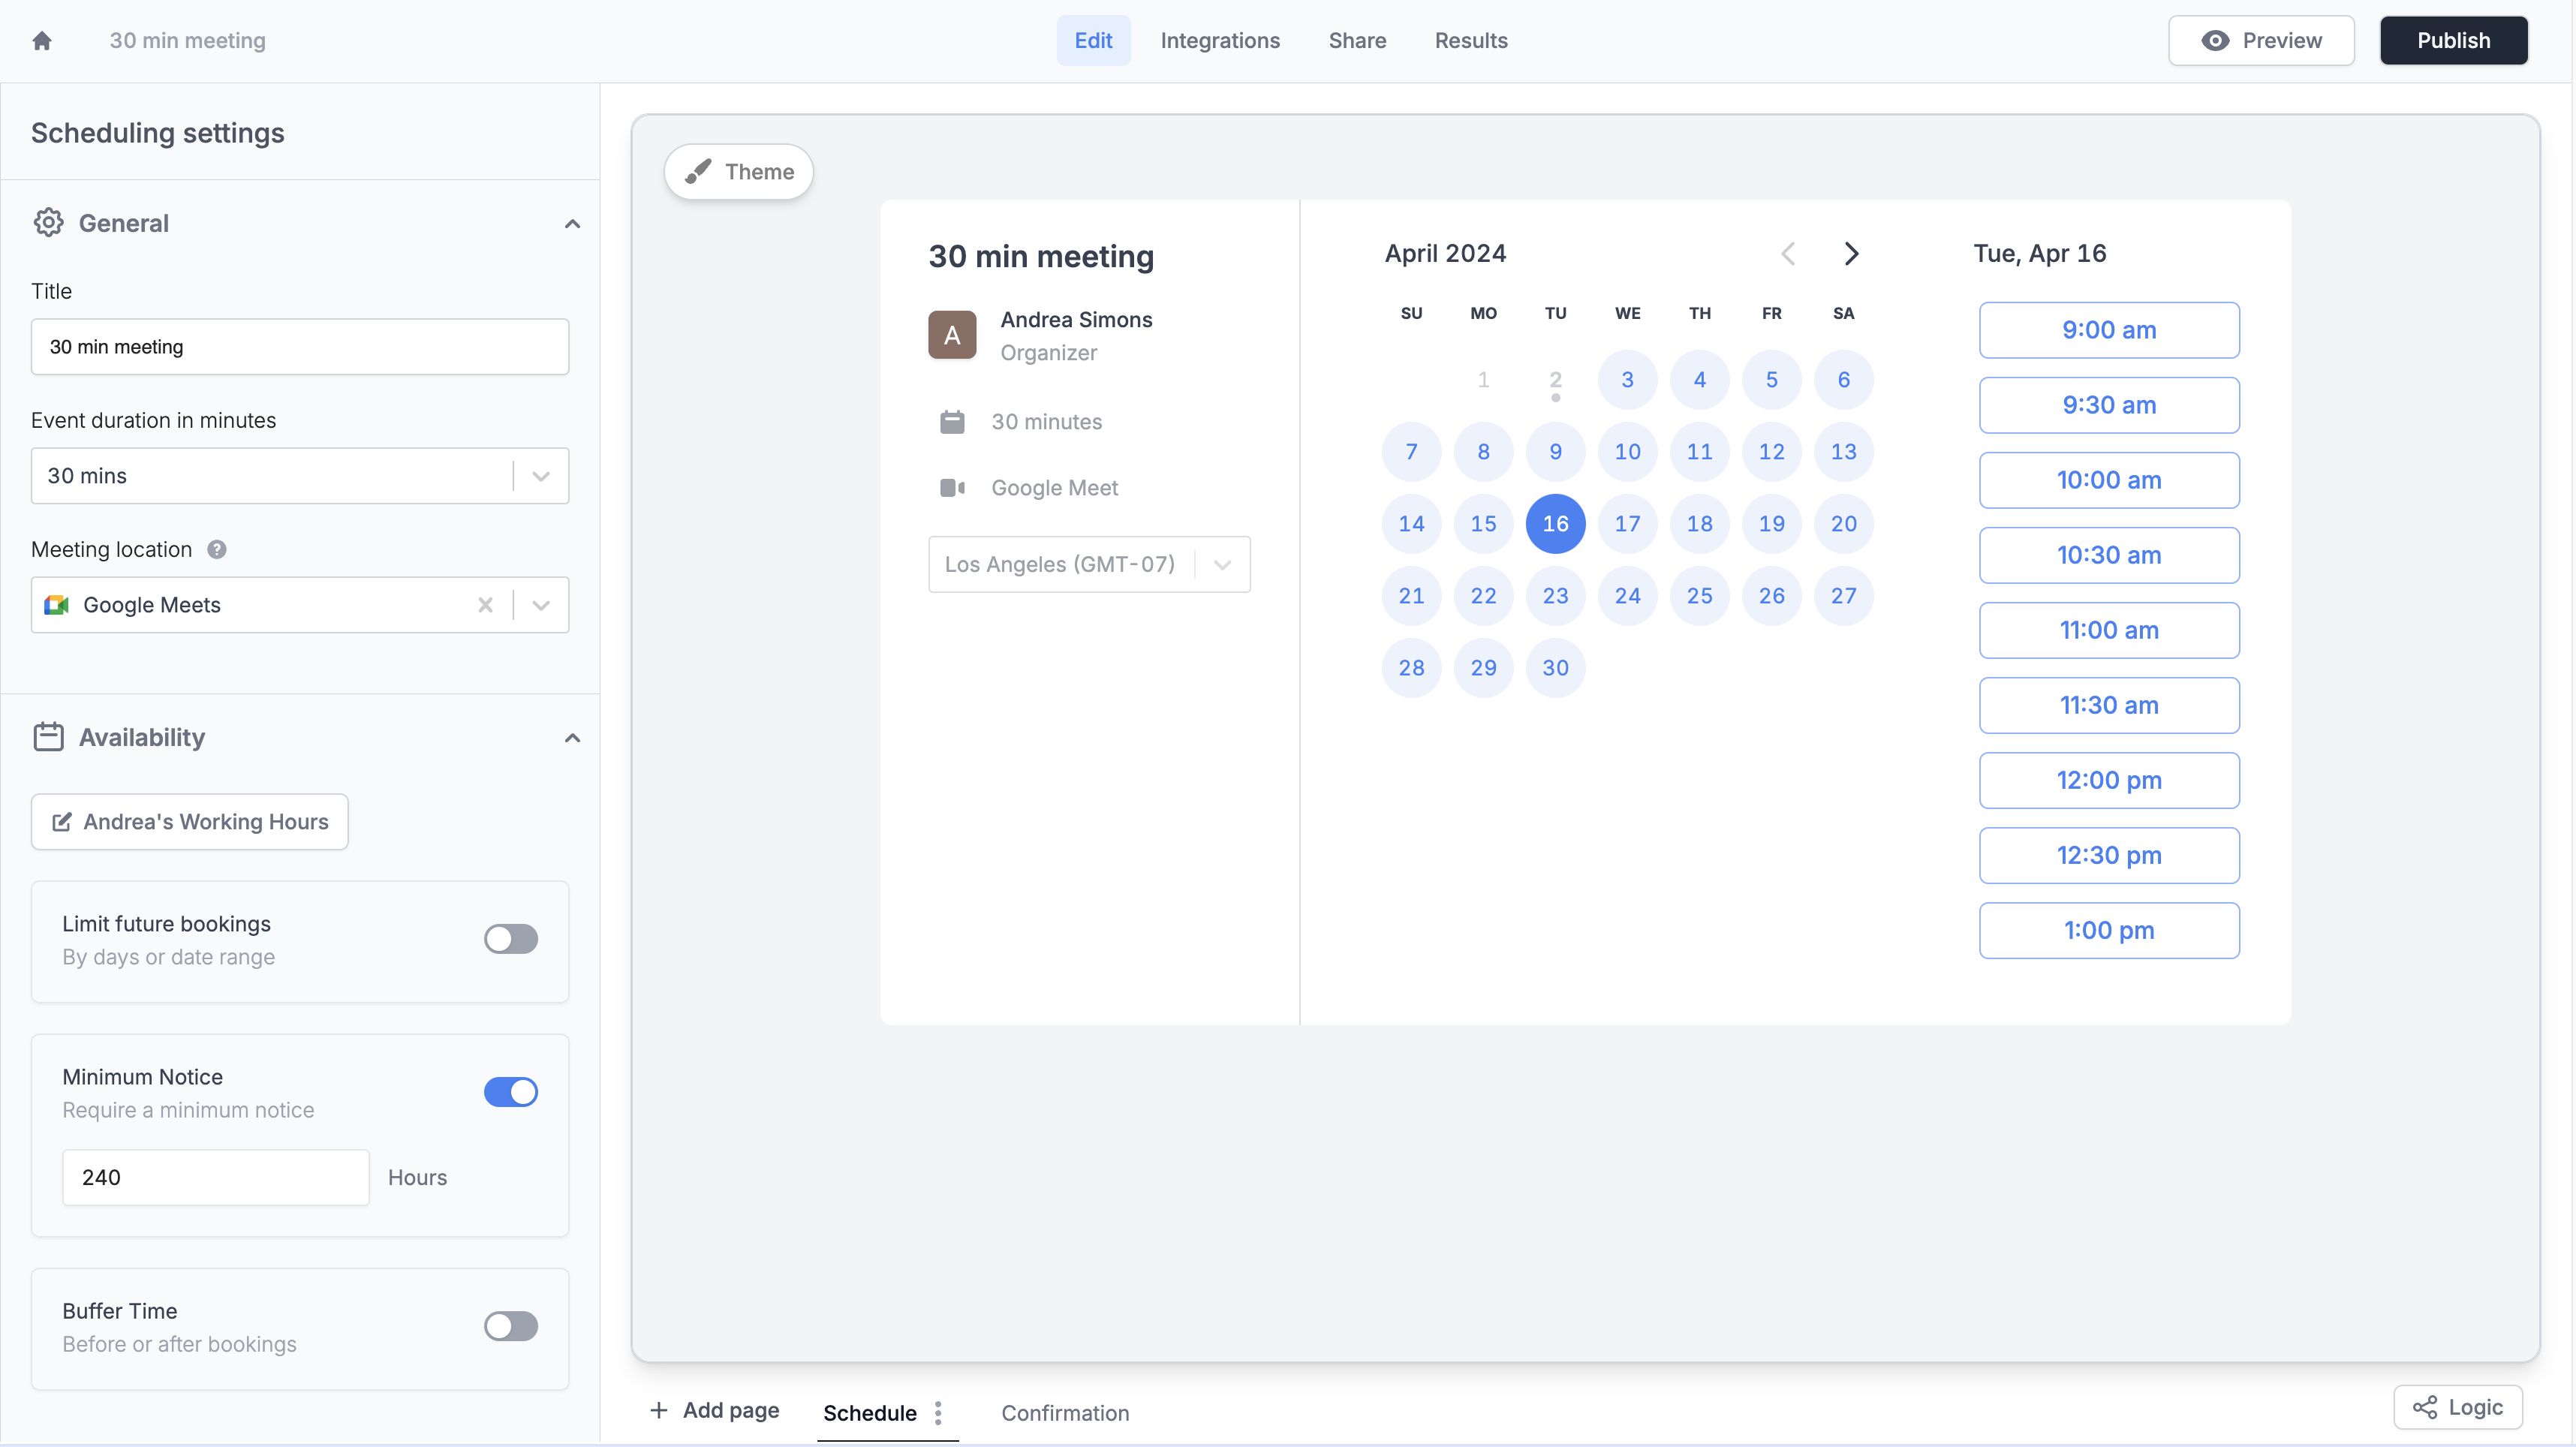Click the Integrations tab icon

(1220, 39)
